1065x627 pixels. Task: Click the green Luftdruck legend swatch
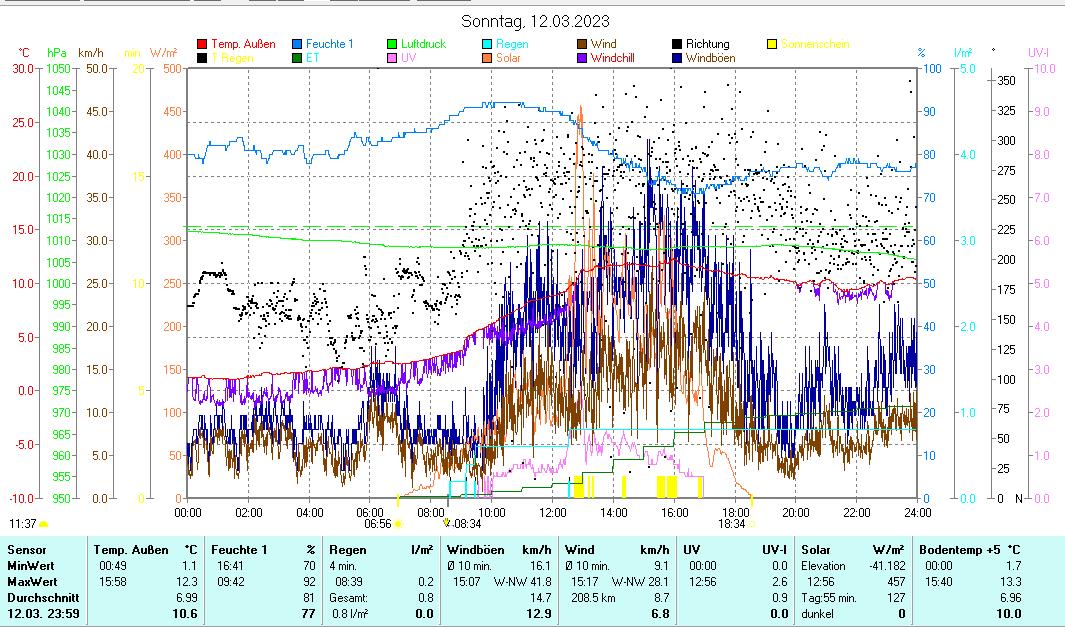click(x=392, y=44)
